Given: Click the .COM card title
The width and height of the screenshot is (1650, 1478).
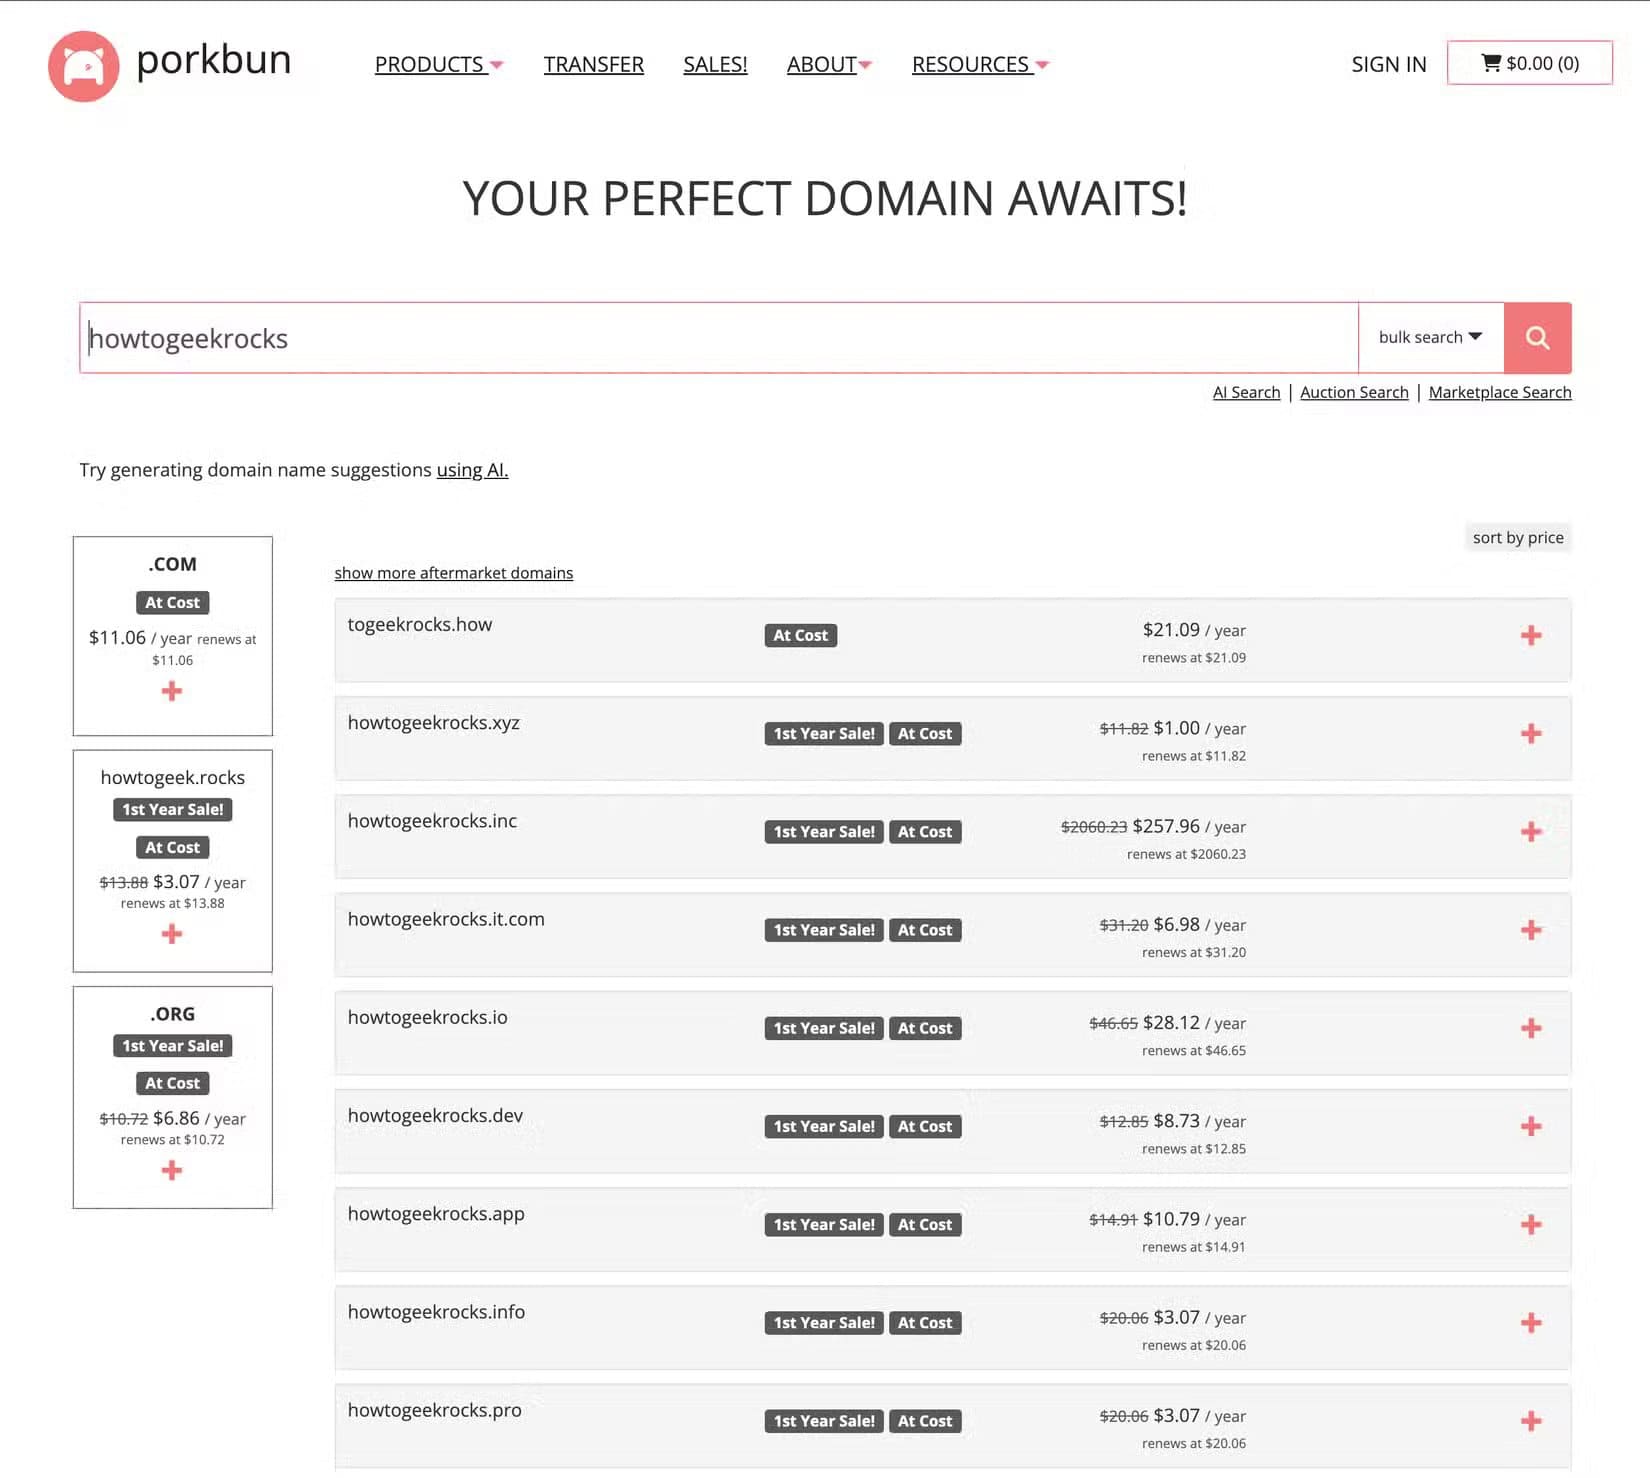Looking at the screenshot, I should click(x=173, y=564).
